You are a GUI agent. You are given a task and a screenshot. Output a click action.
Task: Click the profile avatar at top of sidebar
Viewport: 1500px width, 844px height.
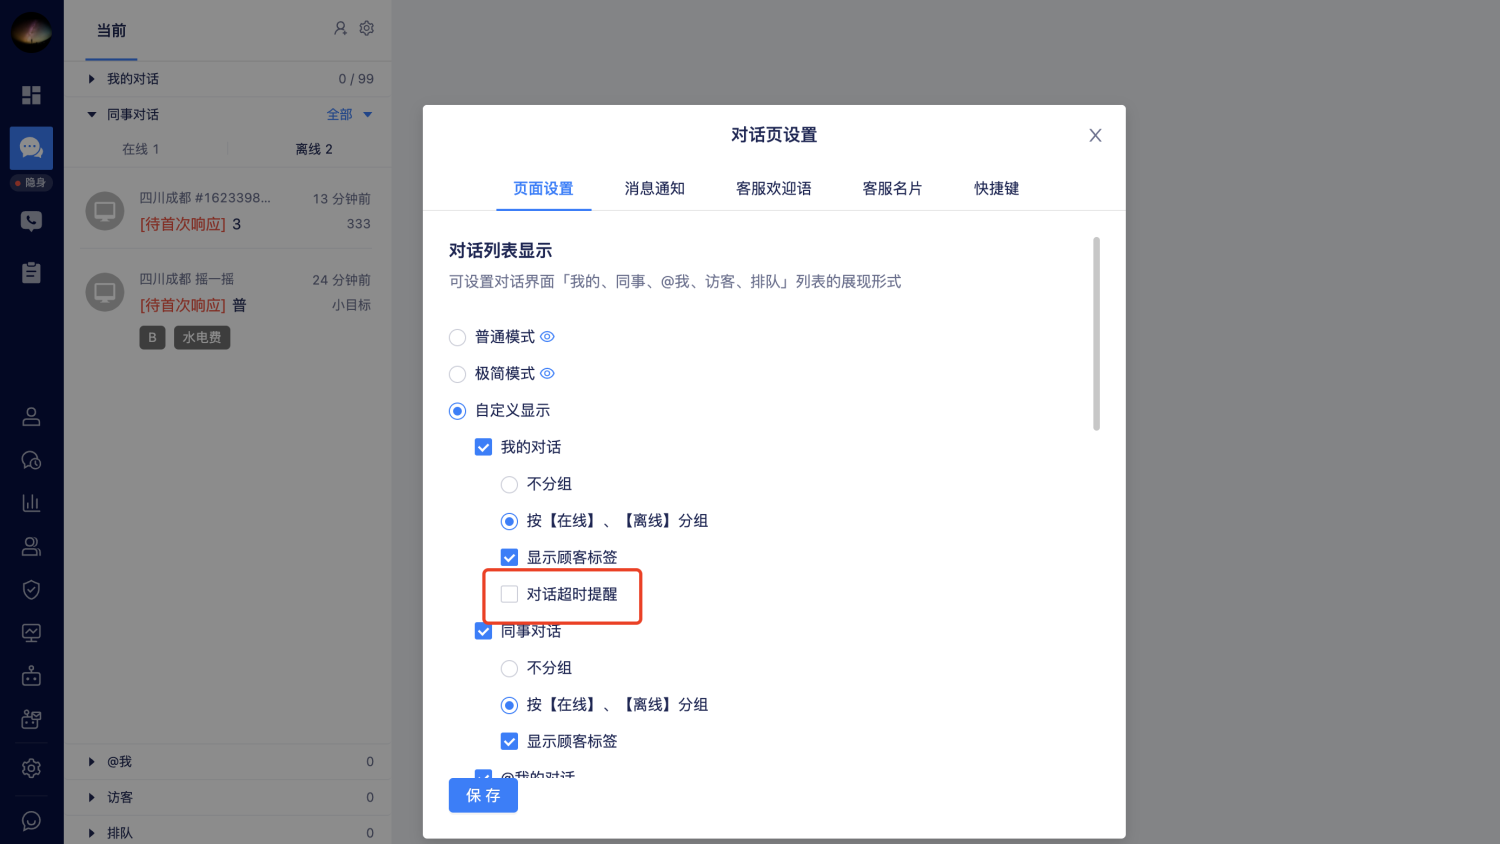32,32
